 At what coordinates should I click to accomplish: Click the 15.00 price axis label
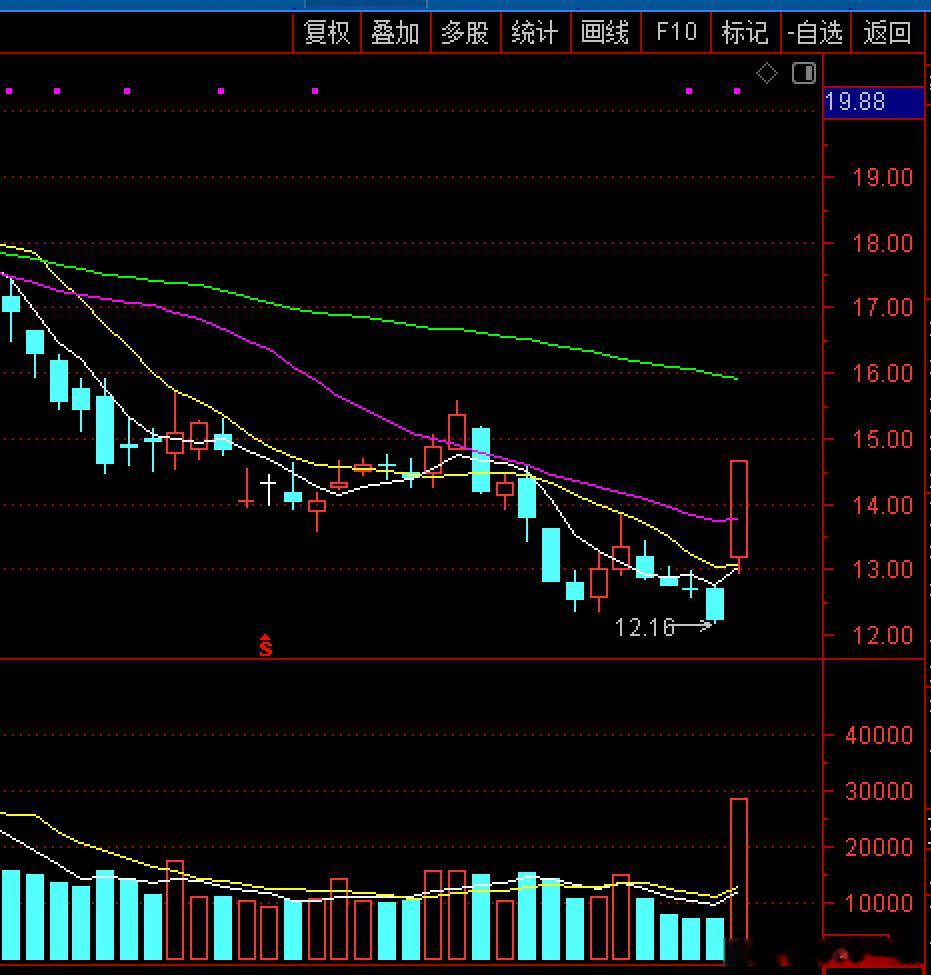tap(882, 440)
